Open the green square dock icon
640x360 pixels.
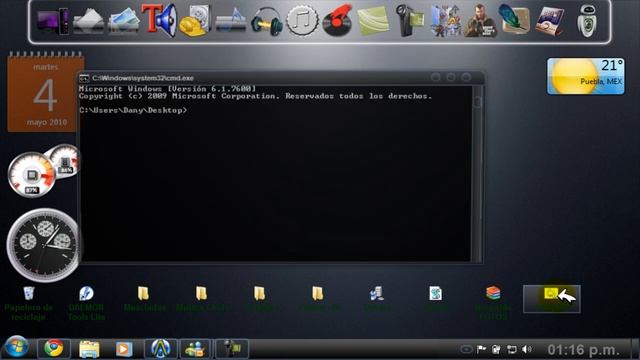[373, 21]
